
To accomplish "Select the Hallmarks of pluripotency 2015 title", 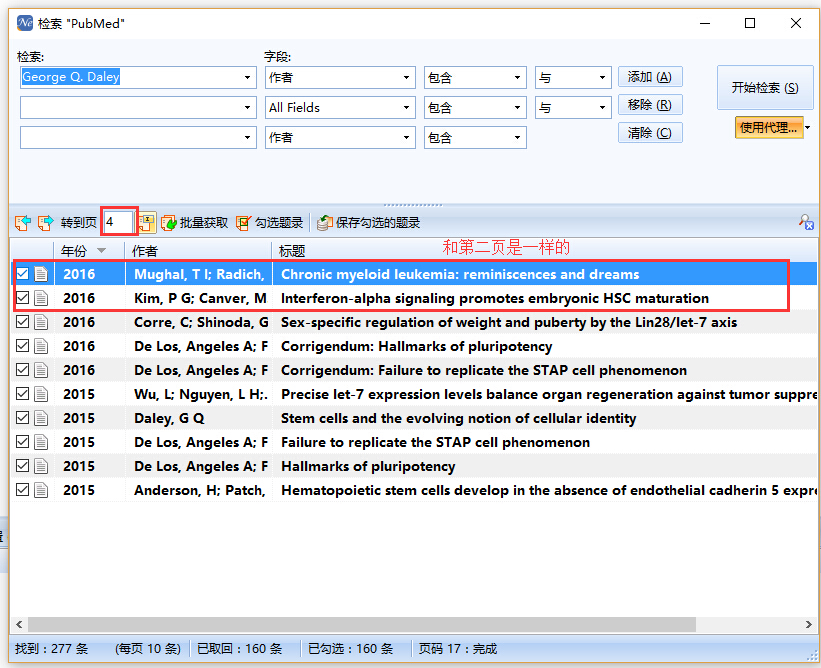I will (x=368, y=466).
